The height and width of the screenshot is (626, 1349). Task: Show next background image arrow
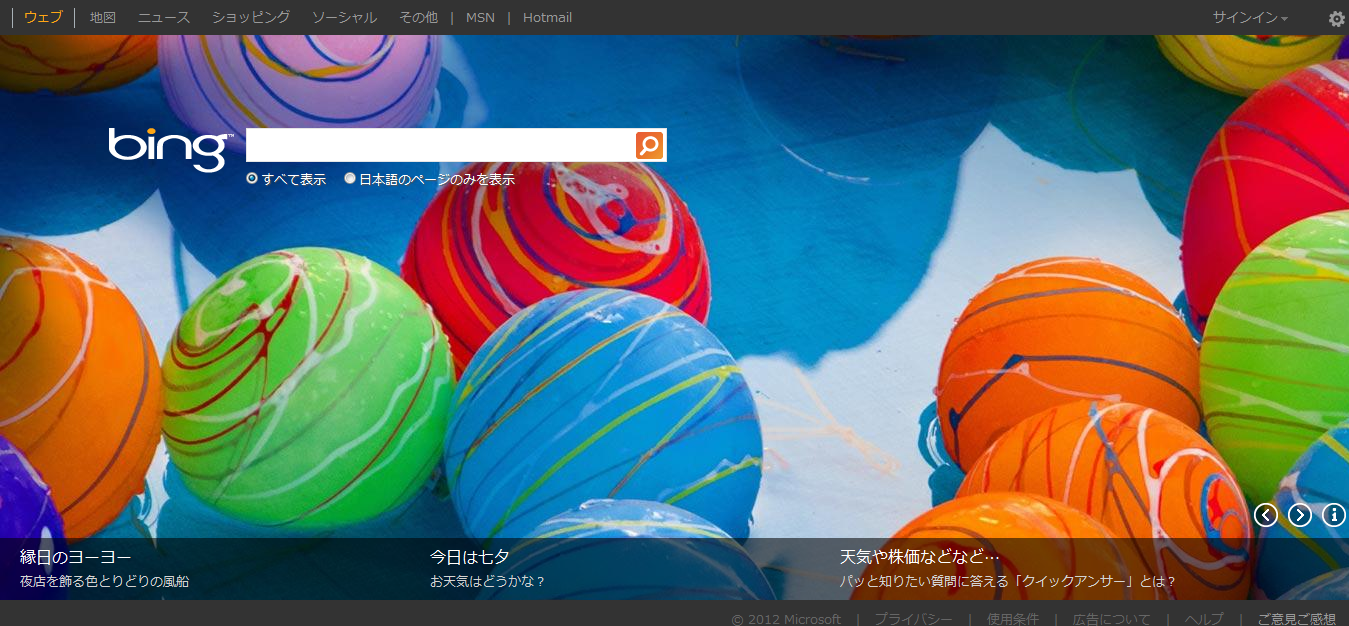pos(1299,515)
